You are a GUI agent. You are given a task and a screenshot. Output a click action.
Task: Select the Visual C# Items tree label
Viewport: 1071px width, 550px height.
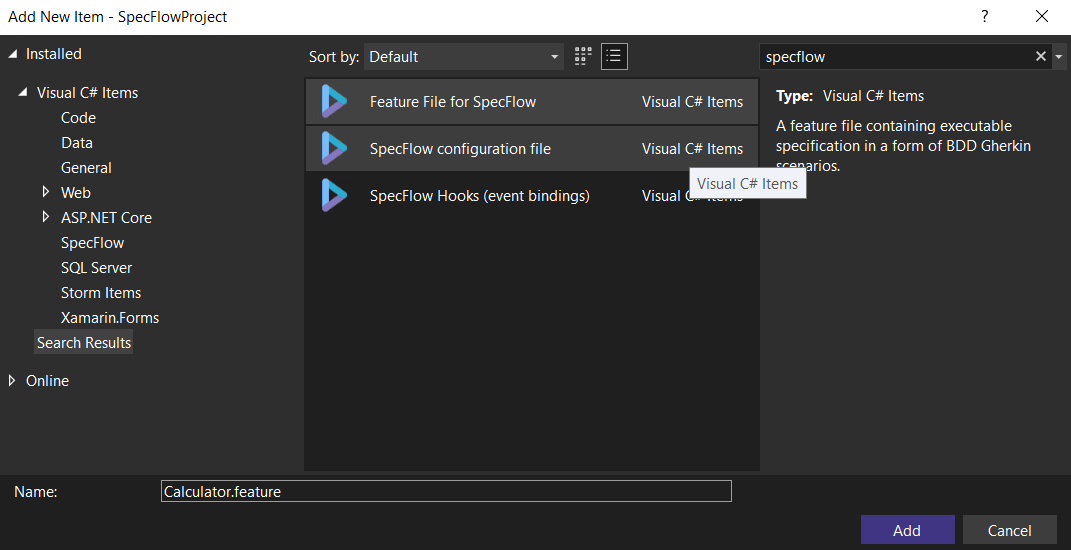[x=87, y=93]
